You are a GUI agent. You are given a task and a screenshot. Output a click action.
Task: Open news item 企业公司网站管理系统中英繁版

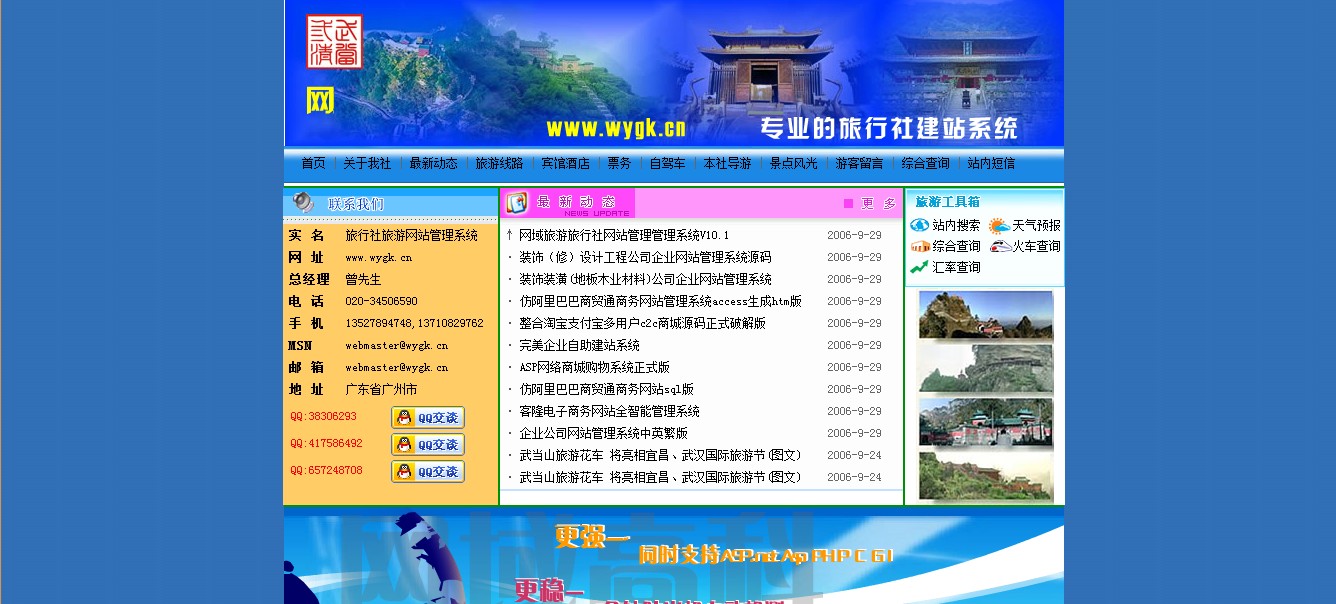tap(603, 433)
